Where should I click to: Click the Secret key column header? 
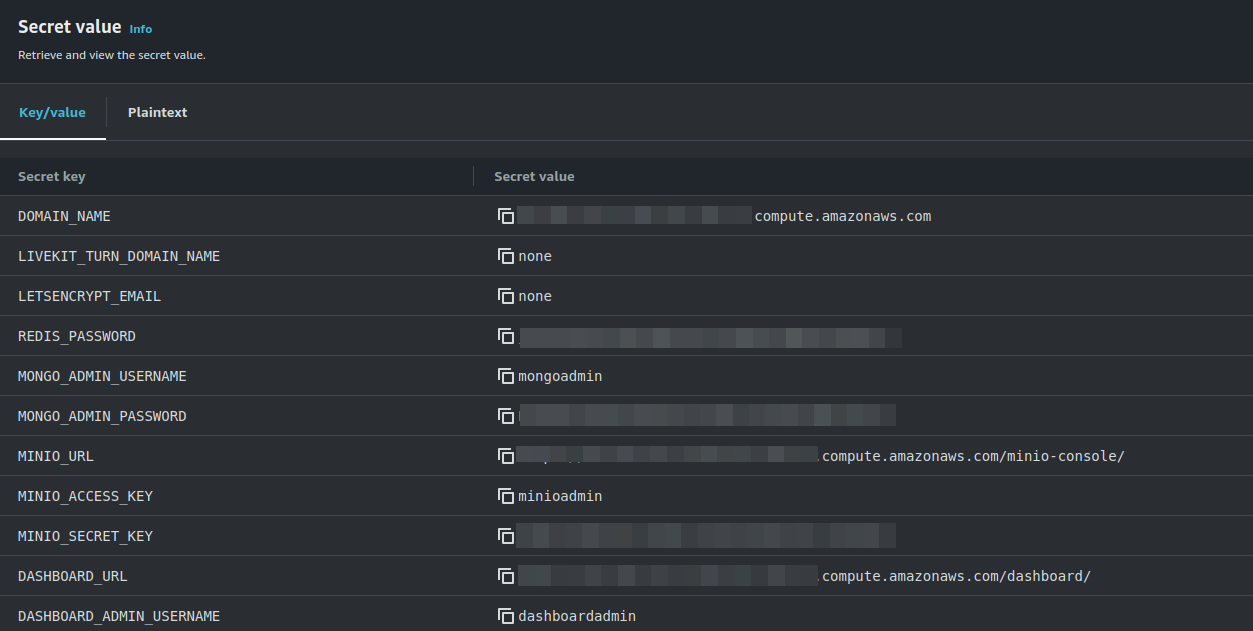coord(52,176)
